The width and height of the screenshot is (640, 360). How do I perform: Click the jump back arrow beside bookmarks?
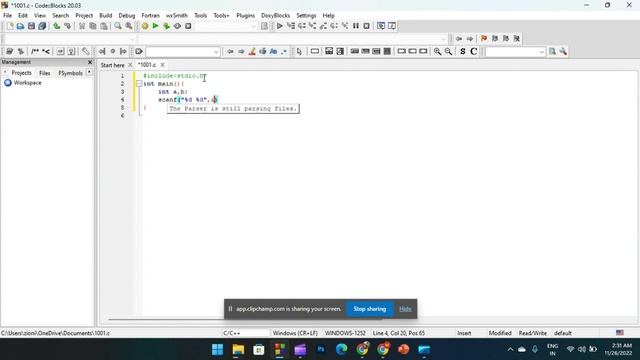click(459, 38)
